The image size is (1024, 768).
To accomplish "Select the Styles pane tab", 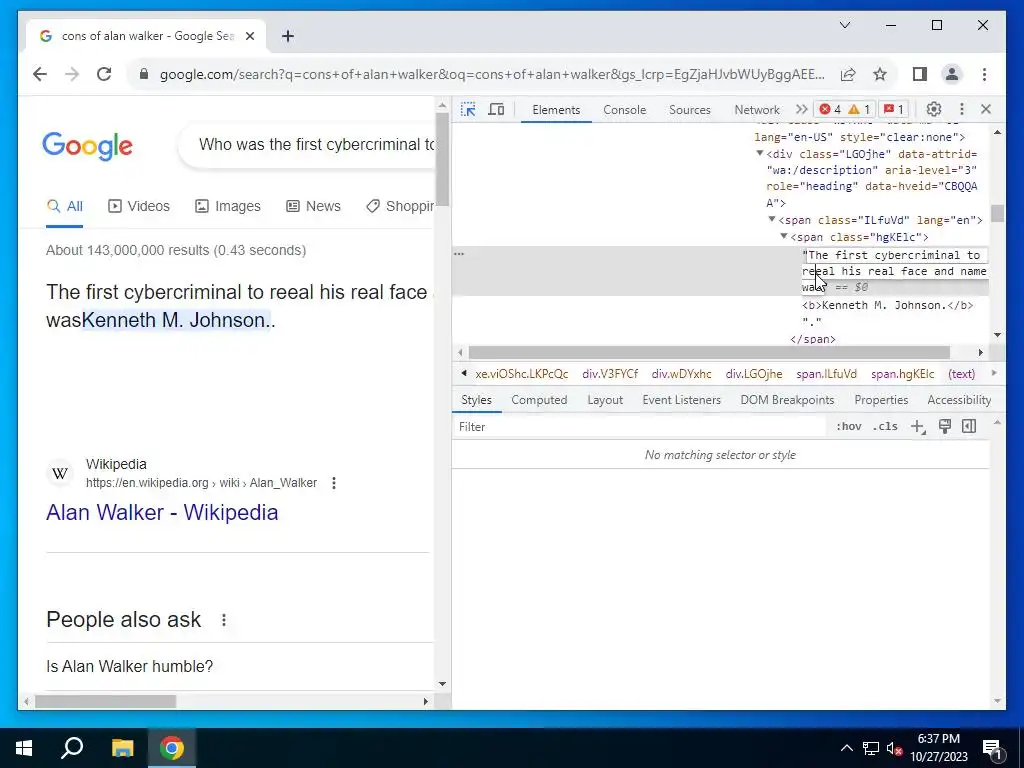I will click(476, 400).
